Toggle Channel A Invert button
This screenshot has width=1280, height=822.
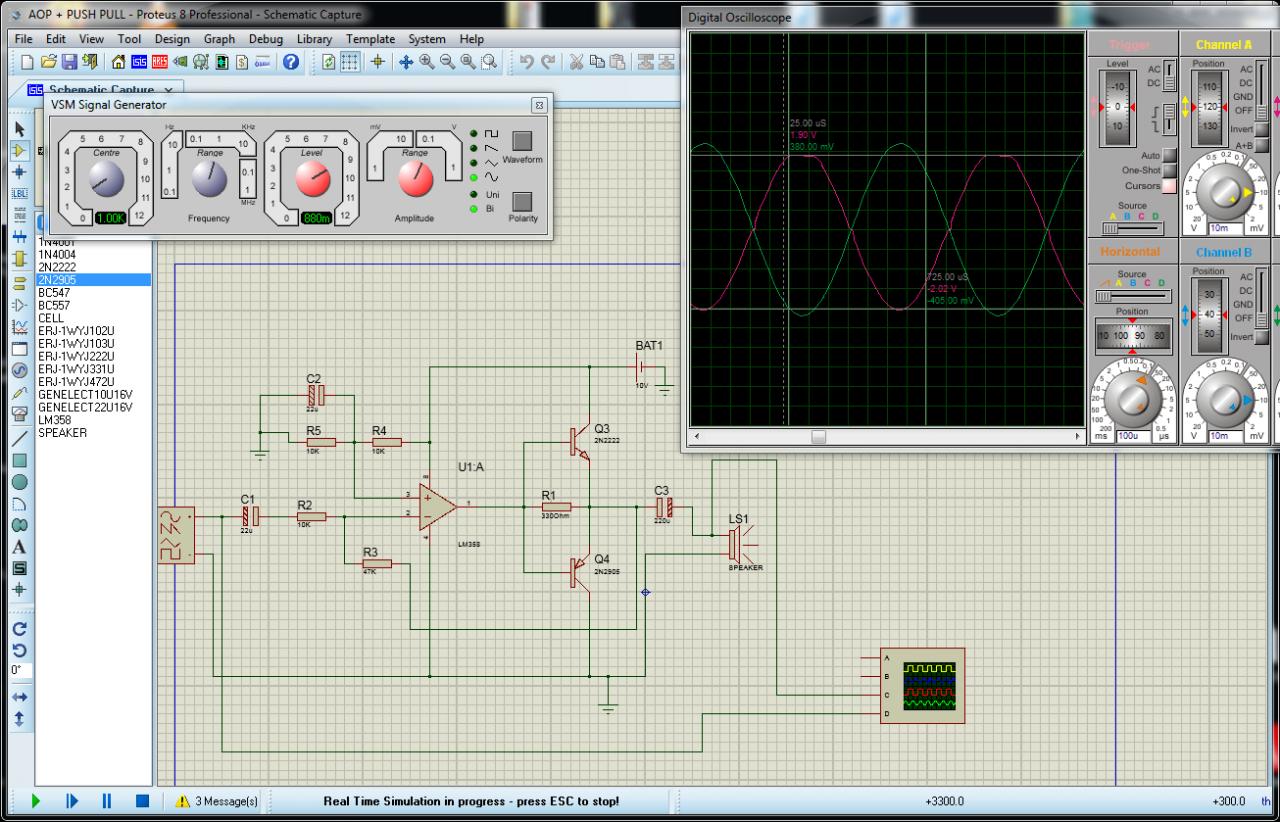(1262, 129)
